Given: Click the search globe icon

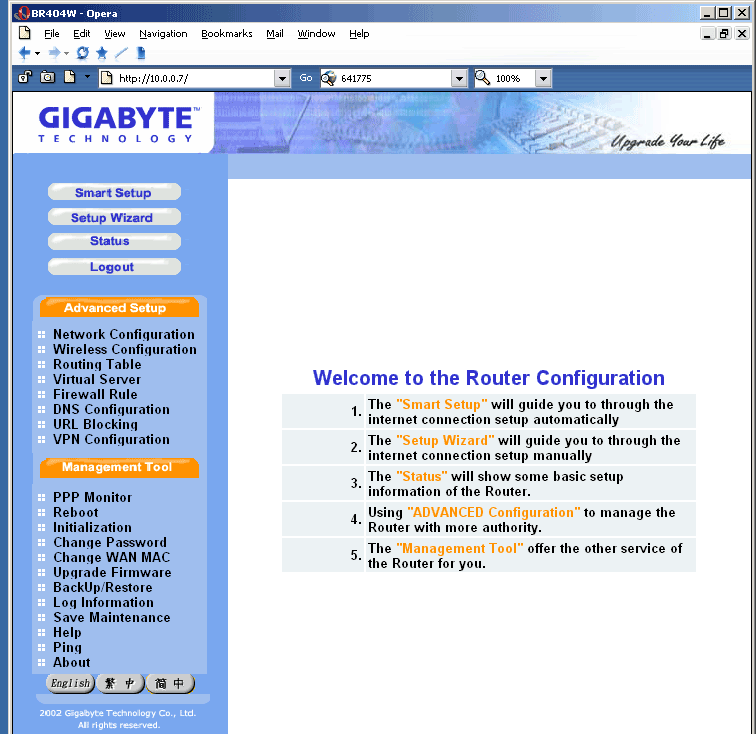Looking at the screenshot, I should 329,78.
